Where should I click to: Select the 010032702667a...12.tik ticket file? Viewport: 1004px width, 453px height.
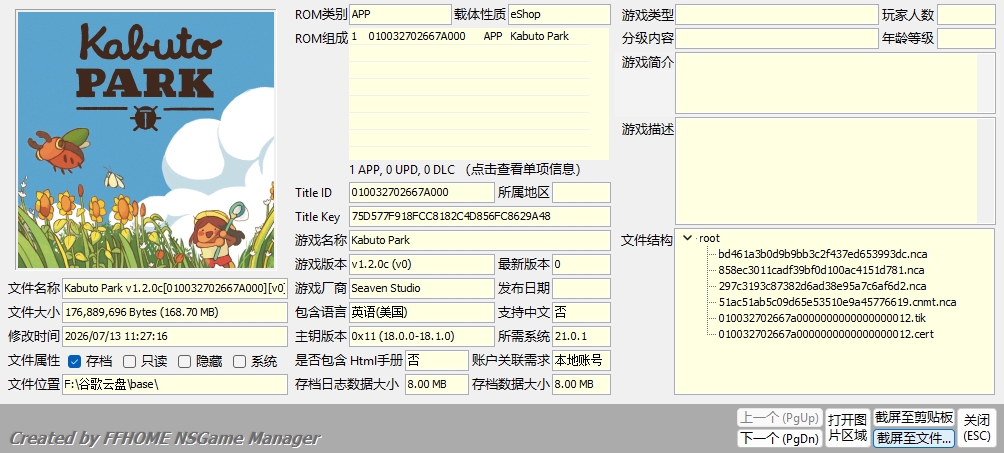pos(822,318)
